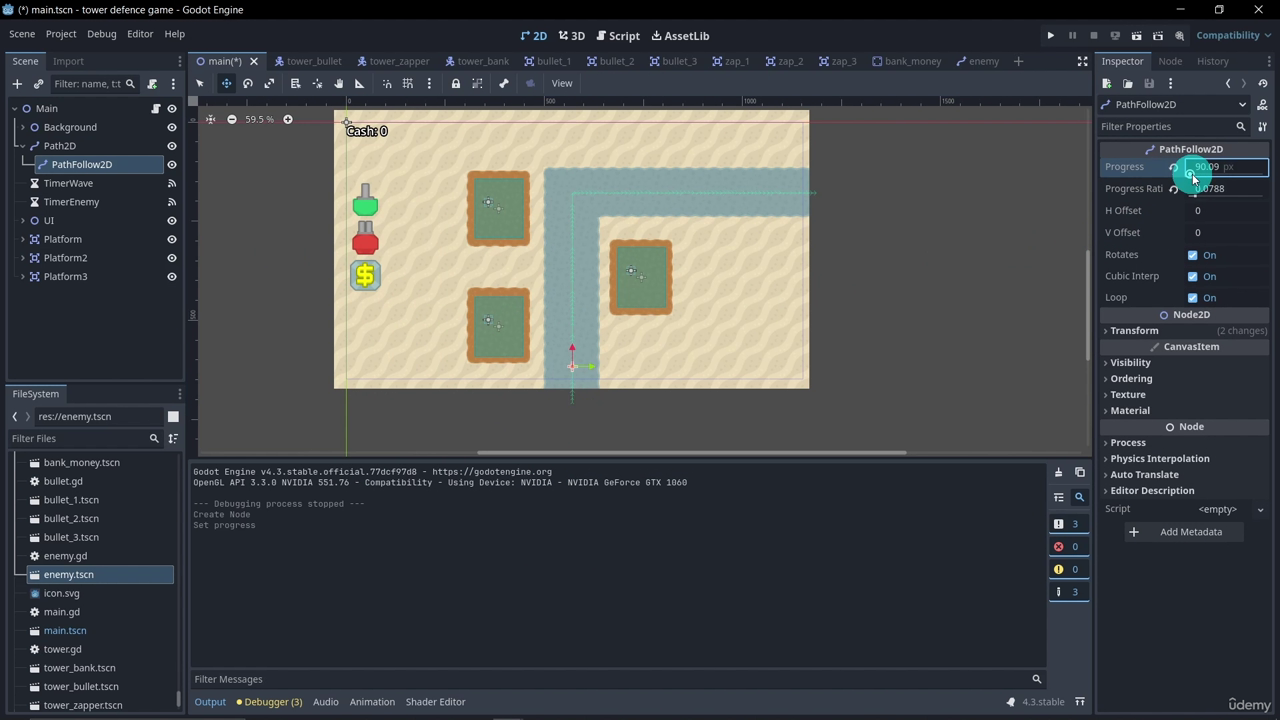Disable the Cubic Interp checkbox
Viewport: 1280px width, 720px height.
1192,277
